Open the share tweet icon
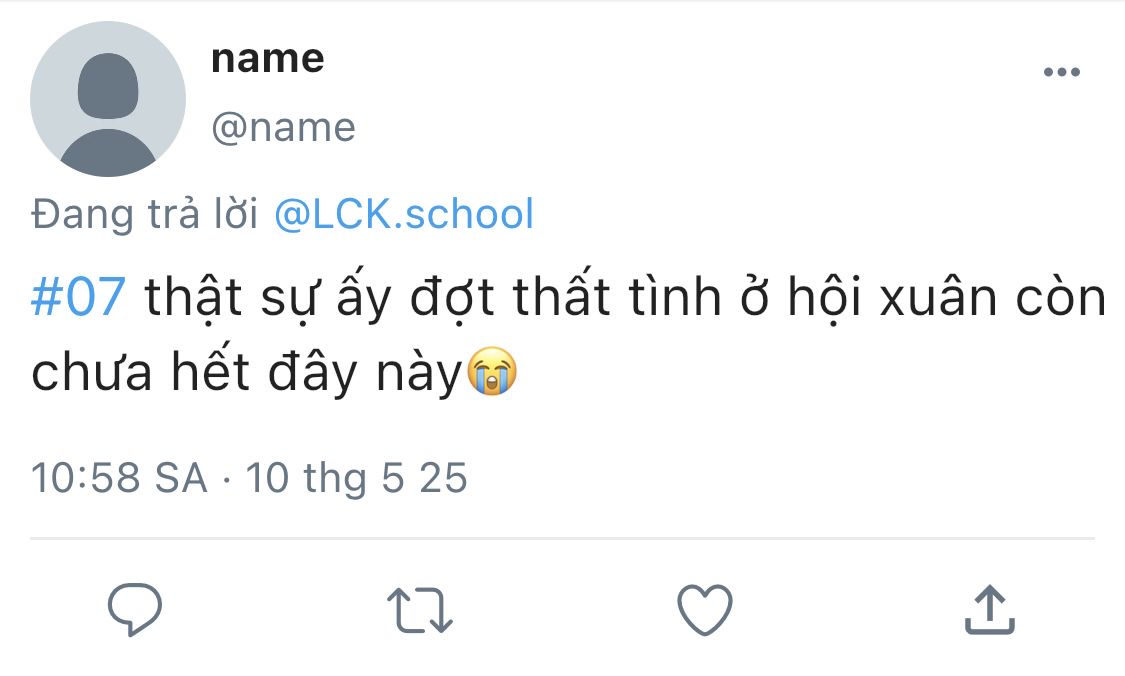Viewport: 1125px width, 676px height. coord(989,609)
